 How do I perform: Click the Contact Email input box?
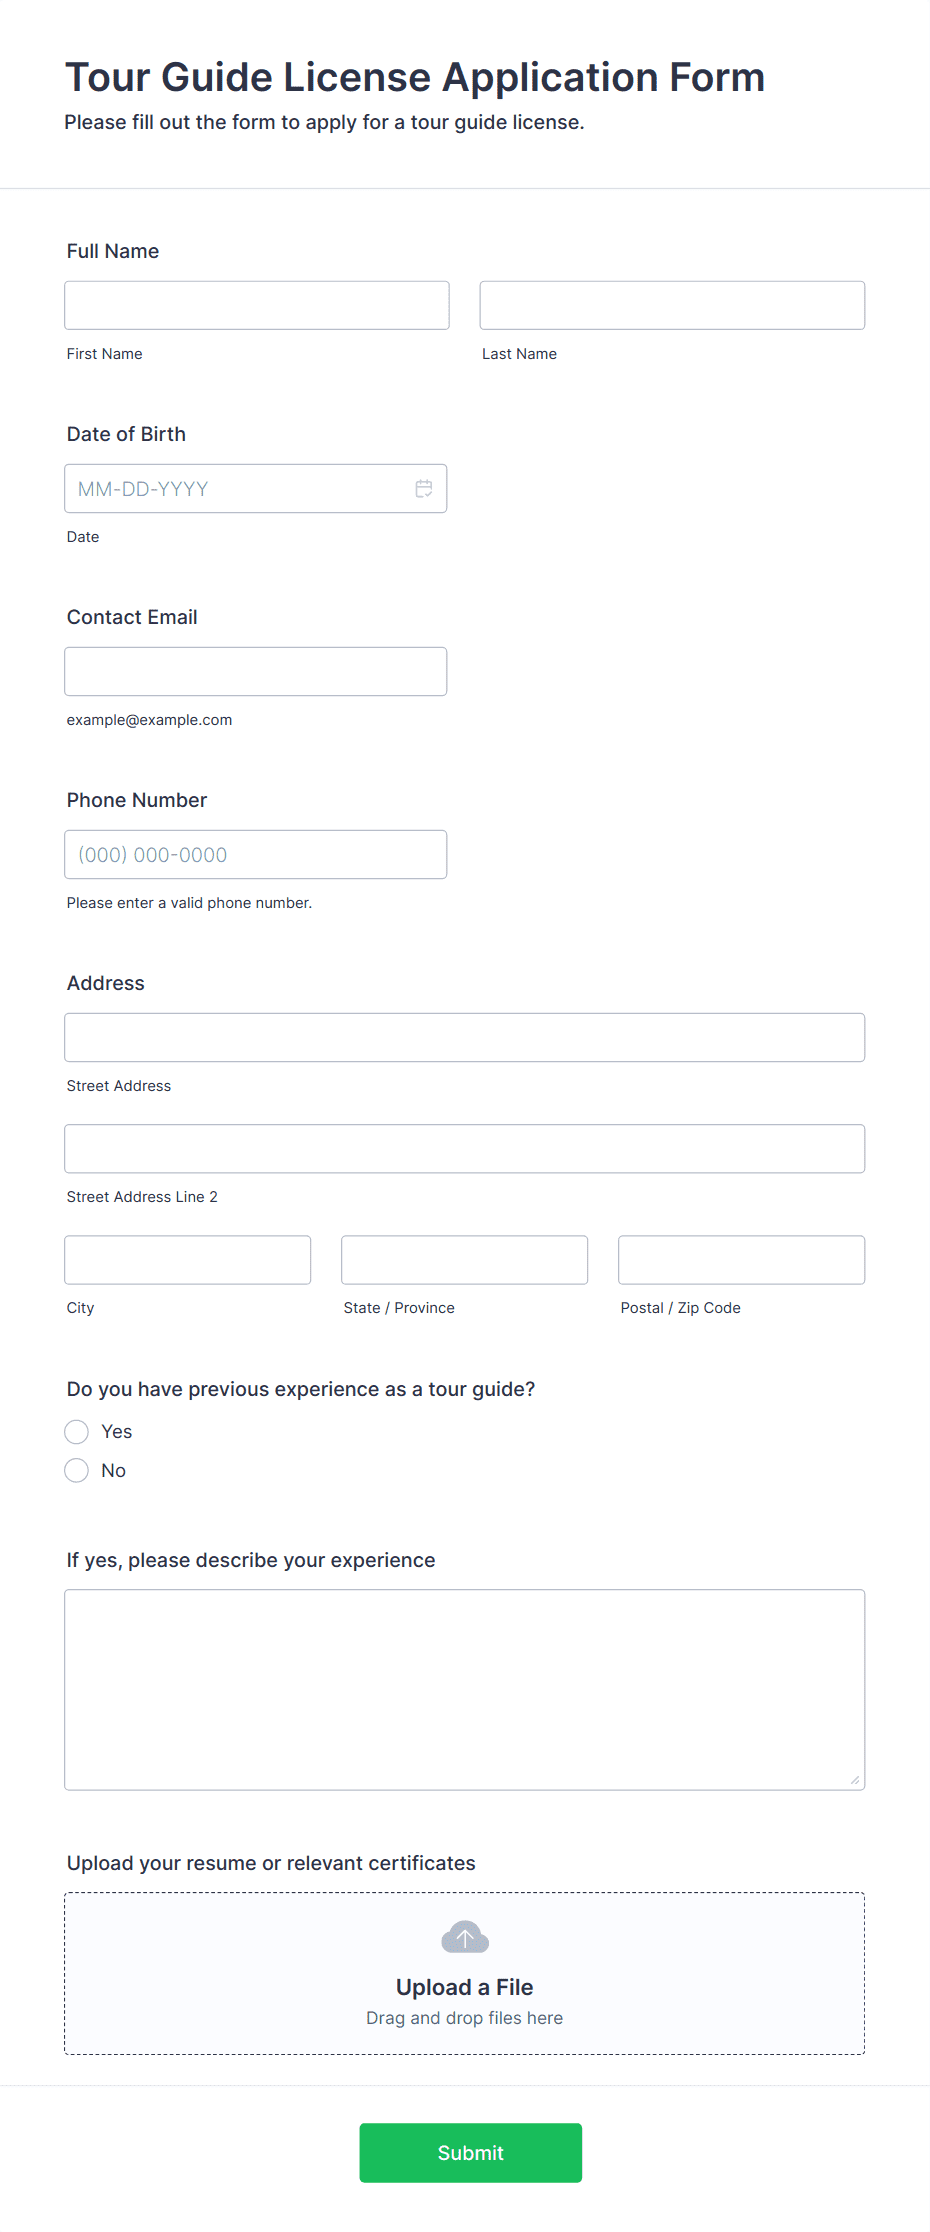(x=256, y=672)
